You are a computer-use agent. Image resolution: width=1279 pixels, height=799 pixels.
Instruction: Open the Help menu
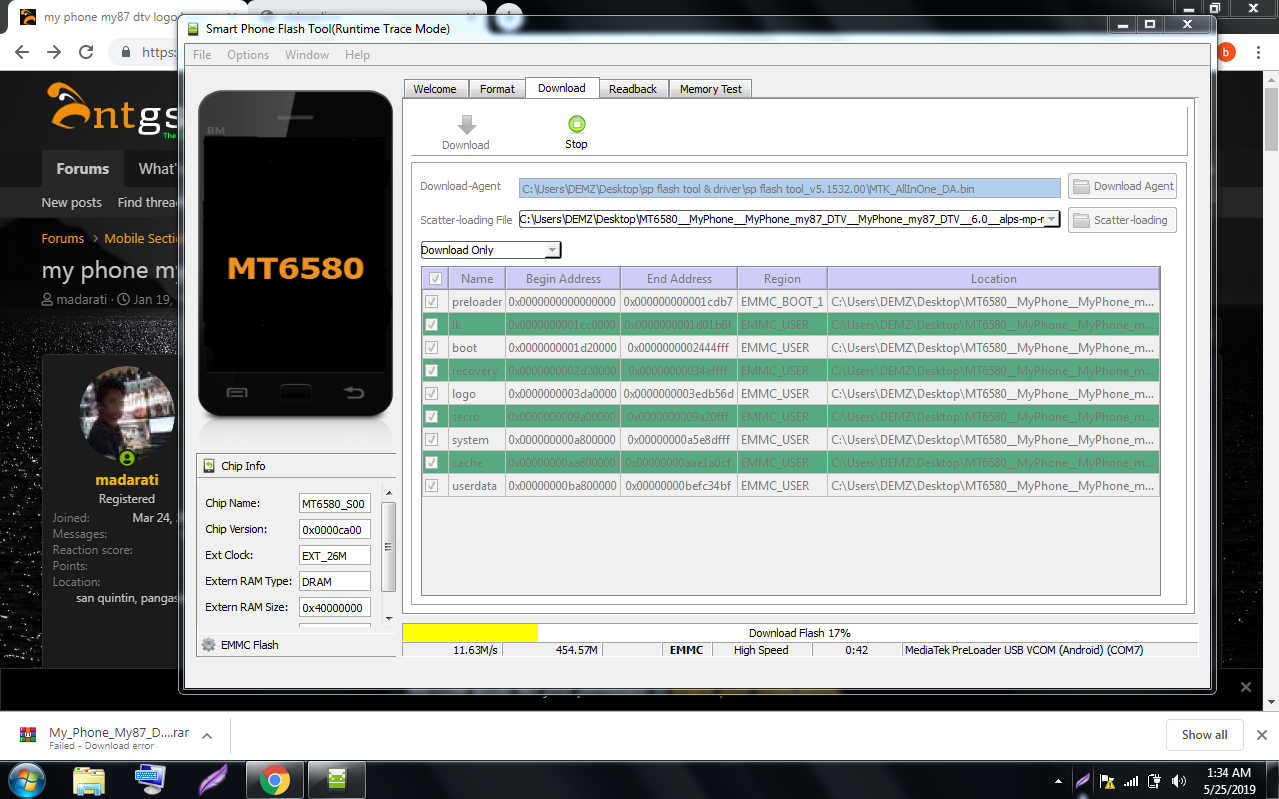point(357,55)
